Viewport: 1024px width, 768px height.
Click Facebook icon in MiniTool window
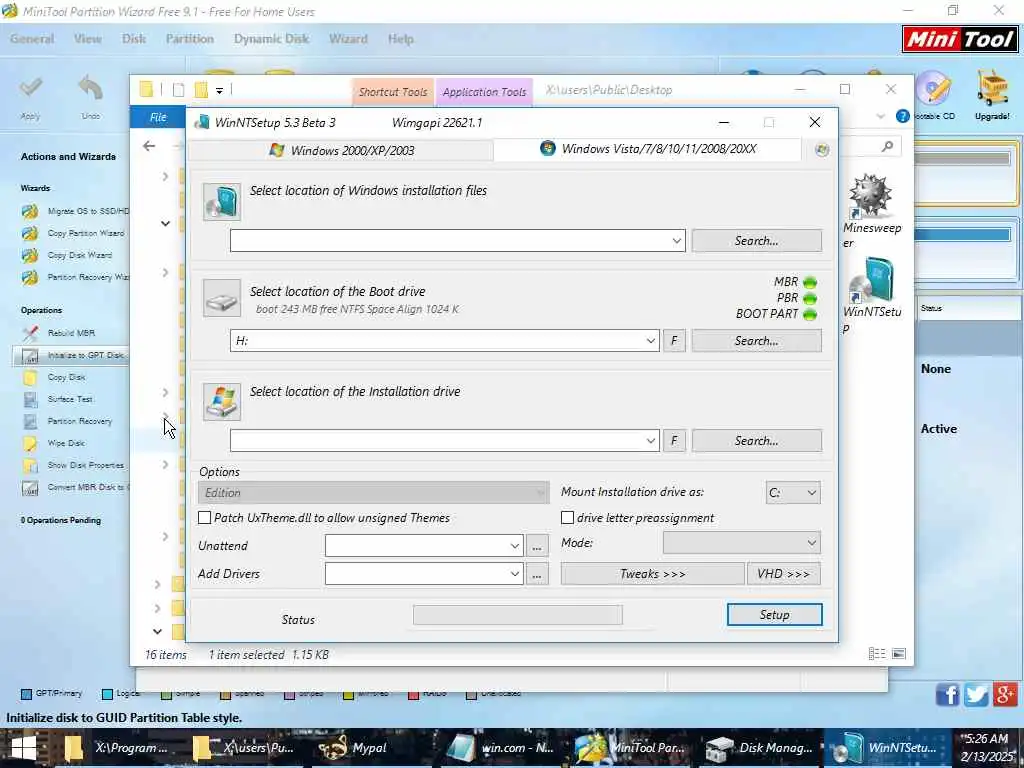tap(947, 695)
